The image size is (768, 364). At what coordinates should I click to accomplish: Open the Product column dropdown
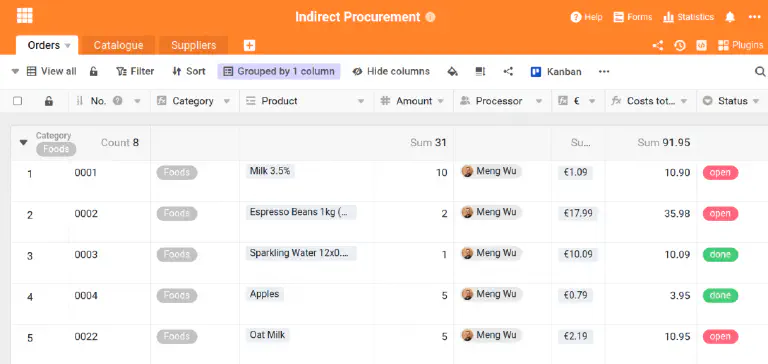pyautogui.click(x=361, y=101)
